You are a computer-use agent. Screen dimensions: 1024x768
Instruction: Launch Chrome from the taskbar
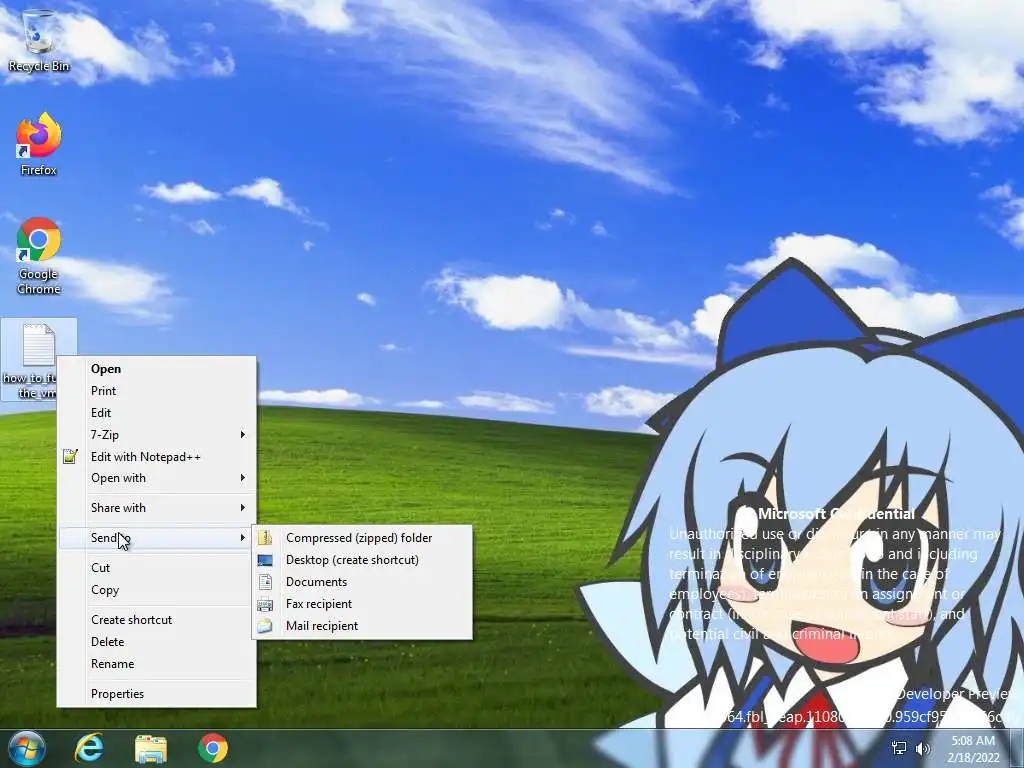213,748
